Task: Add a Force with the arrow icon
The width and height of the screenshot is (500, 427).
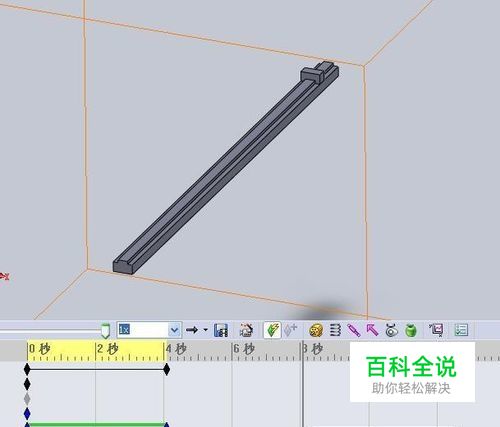Action: tap(372, 330)
